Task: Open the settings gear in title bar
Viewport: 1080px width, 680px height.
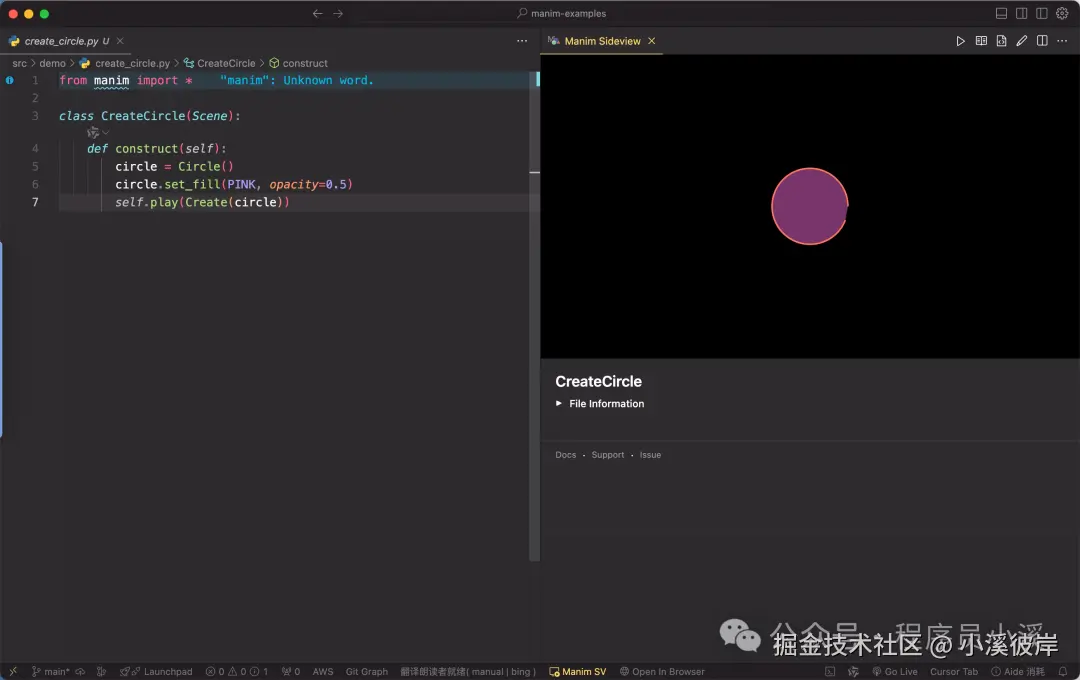Action: pos(1062,14)
